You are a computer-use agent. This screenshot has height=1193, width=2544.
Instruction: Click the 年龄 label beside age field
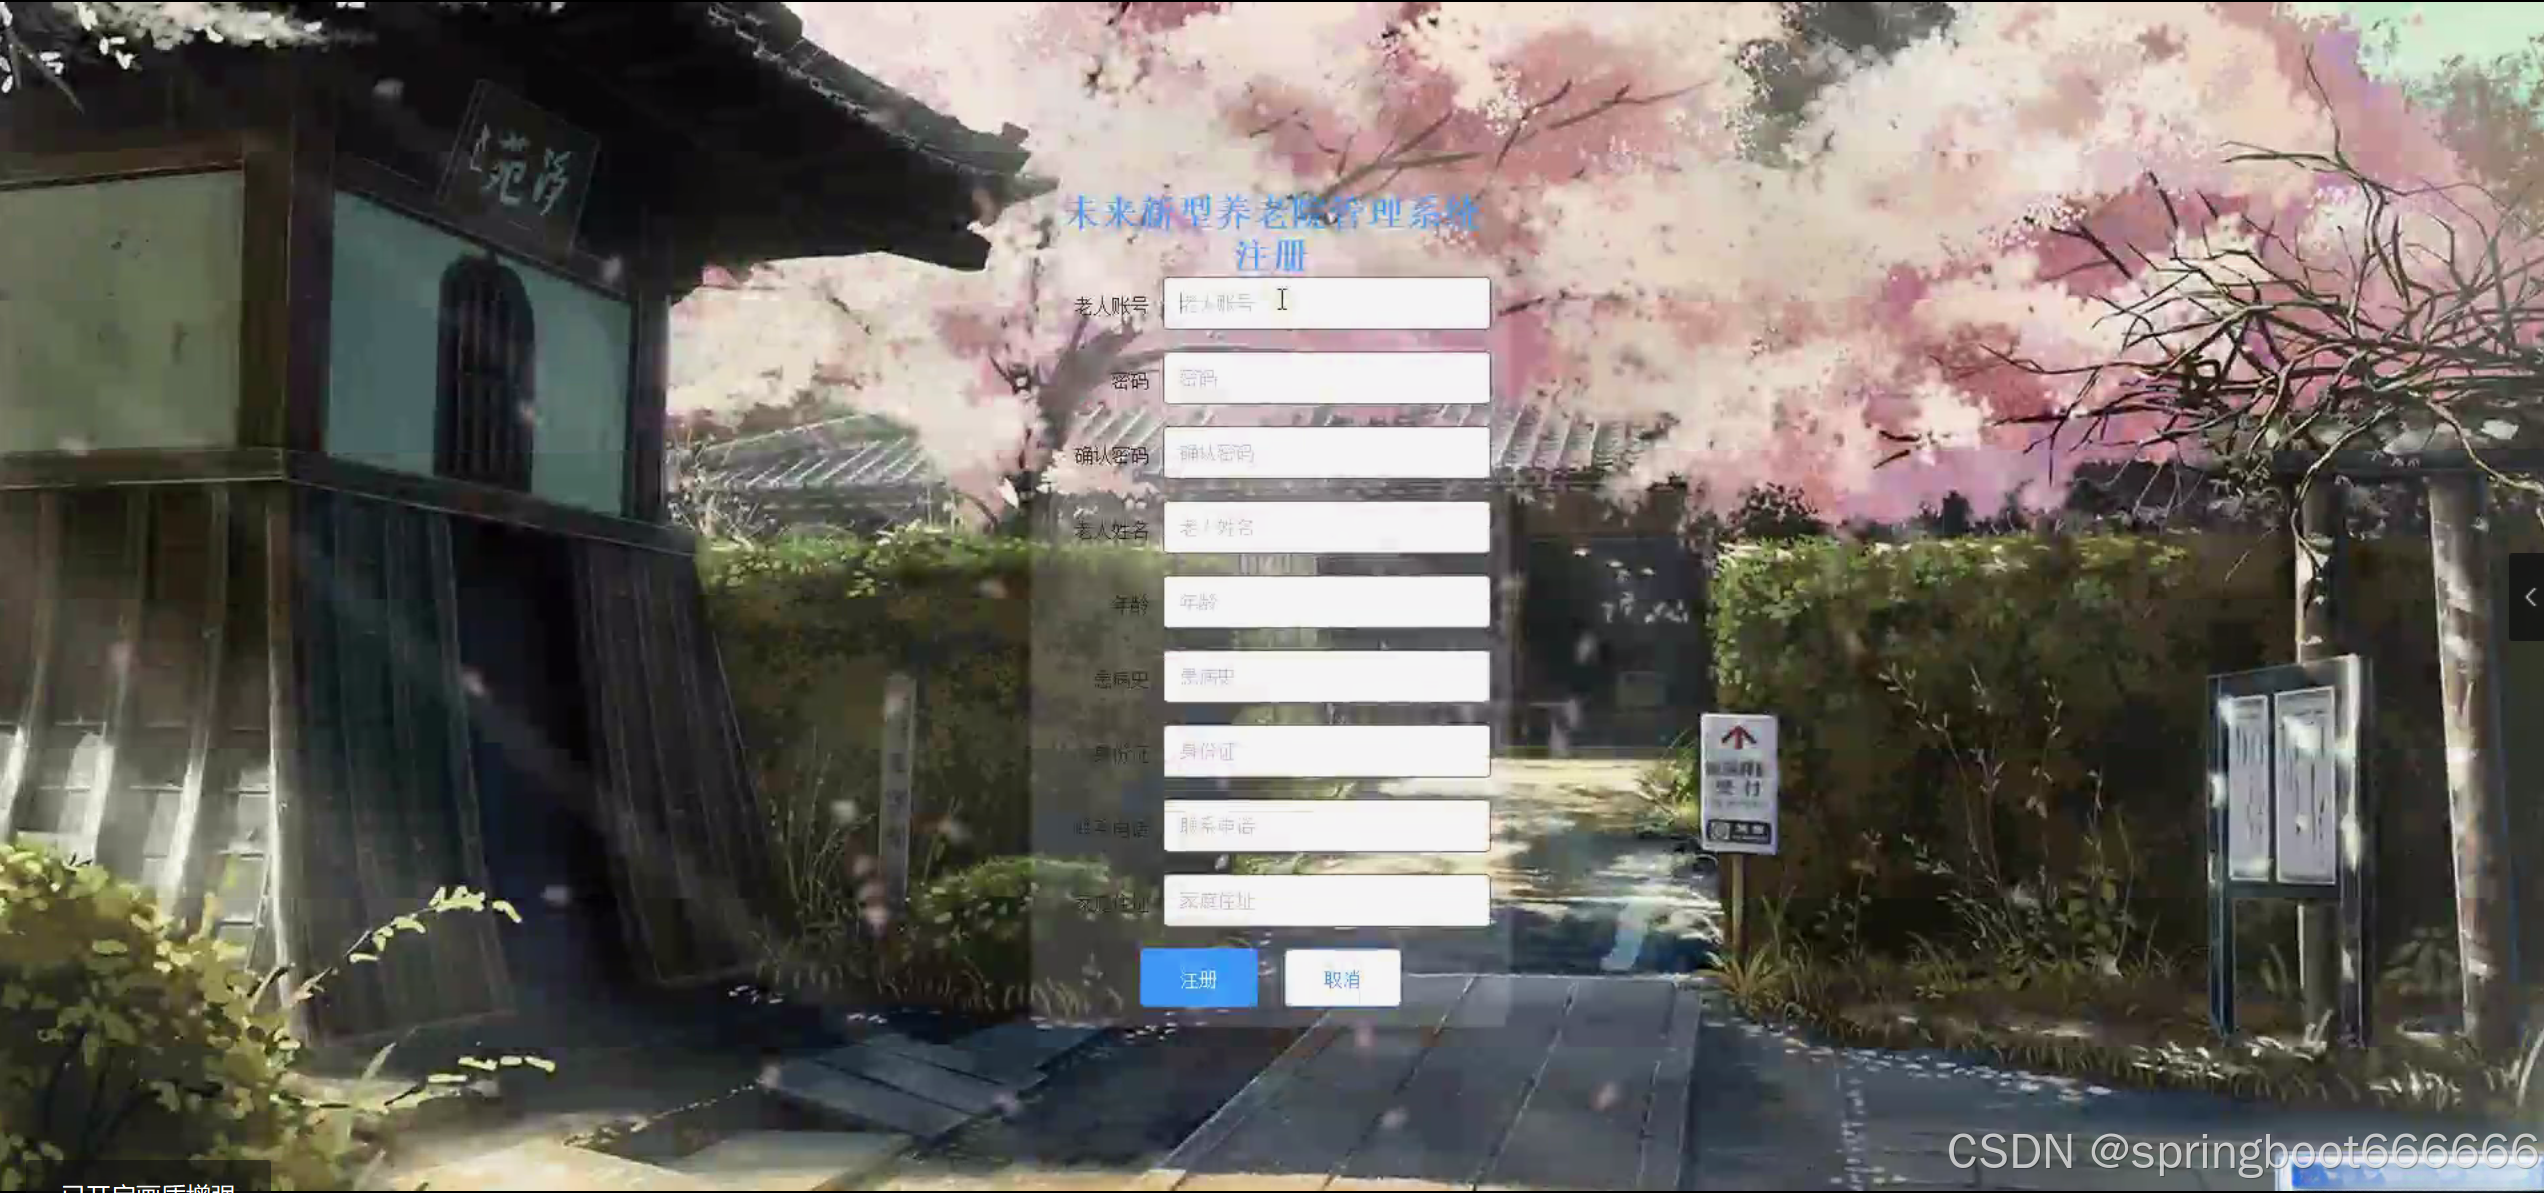(x=1130, y=605)
